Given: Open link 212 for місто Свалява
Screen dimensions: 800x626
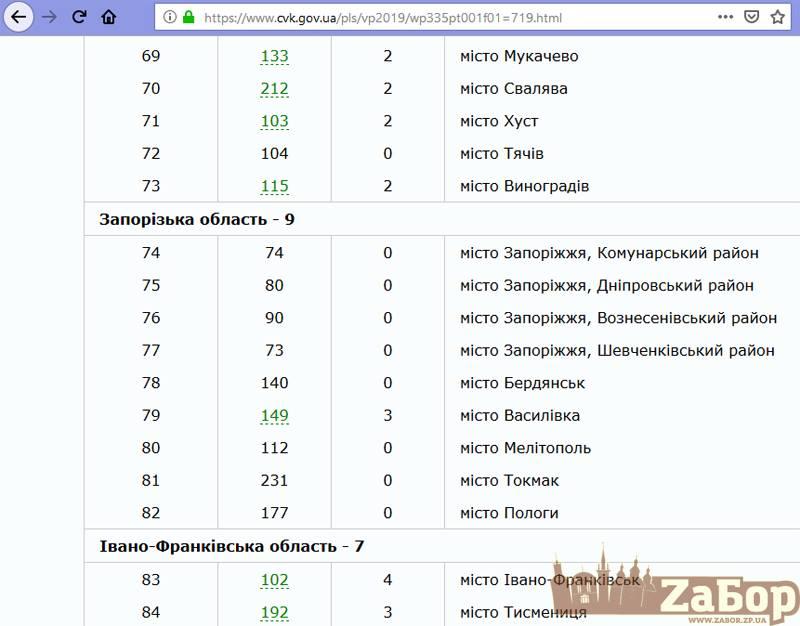Looking at the screenshot, I should [x=274, y=89].
